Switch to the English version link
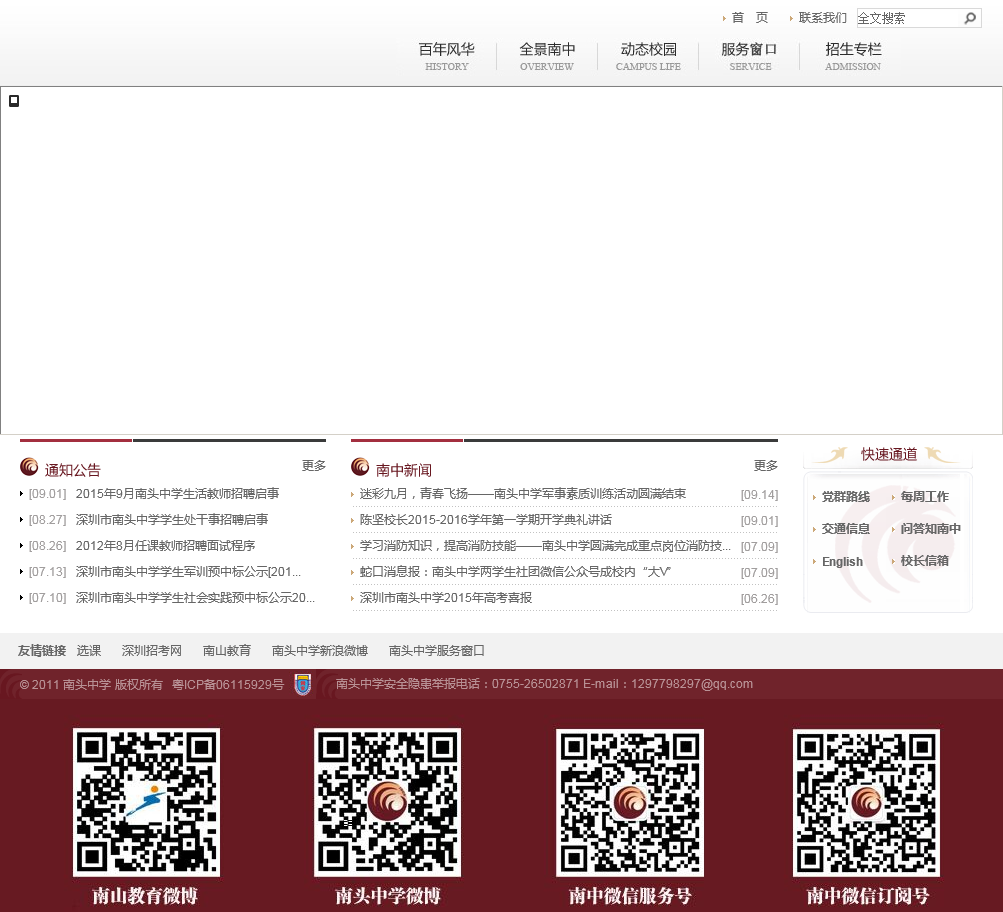The image size is (1003, 912). pyautogui.click(x=842, y=562)
